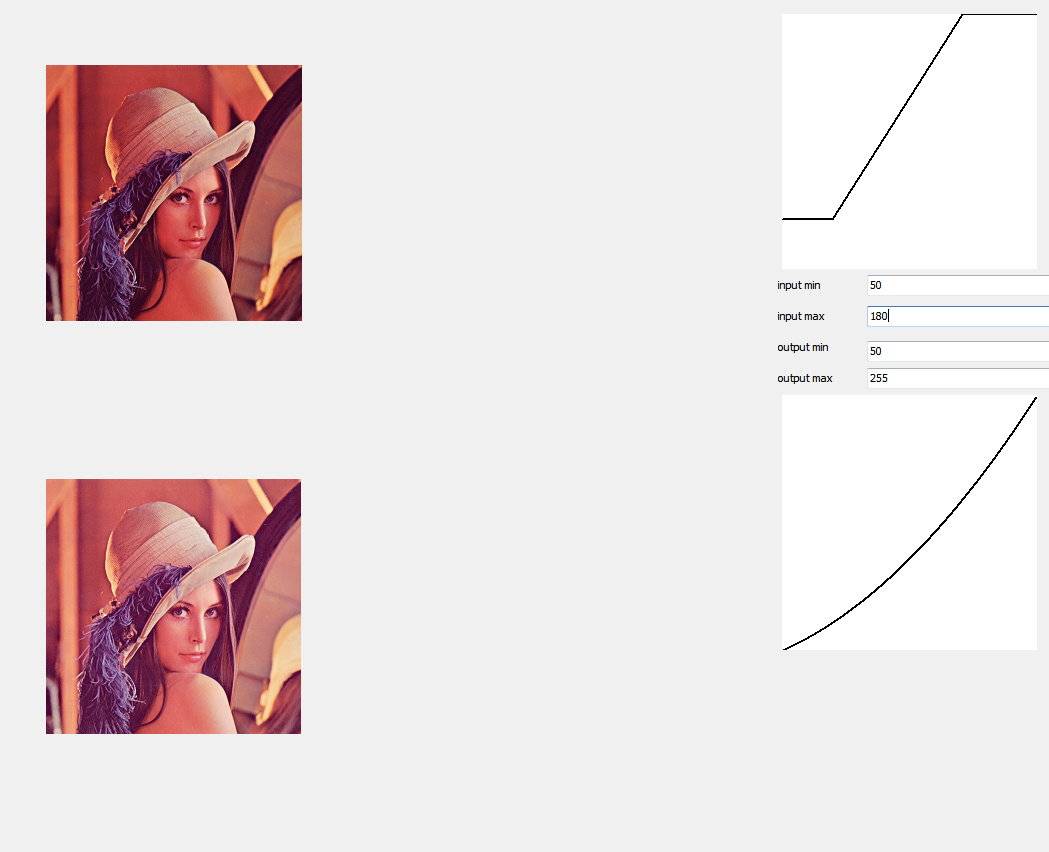Viewport: 1049px width, 852px height.
Task: Select the output min field with value 50
Action: point(958,351)
